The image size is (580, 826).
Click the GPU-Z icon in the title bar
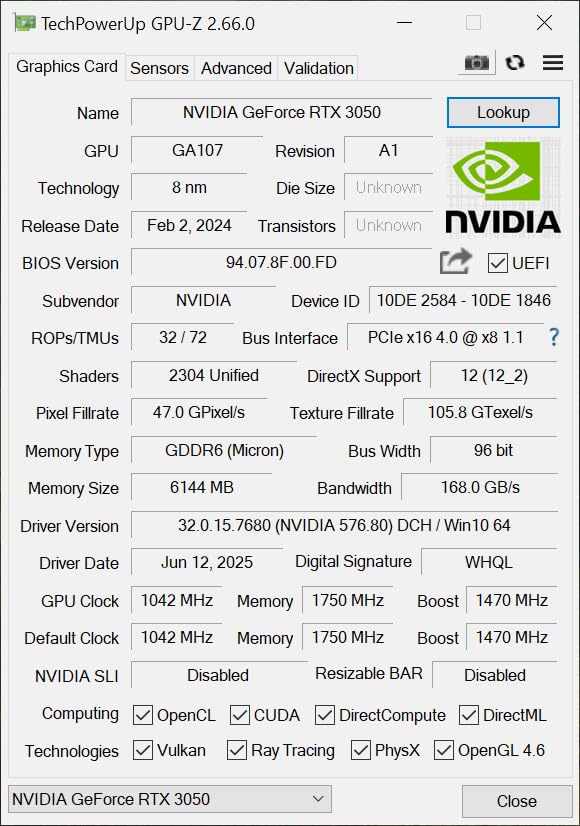tap(24, 22)
